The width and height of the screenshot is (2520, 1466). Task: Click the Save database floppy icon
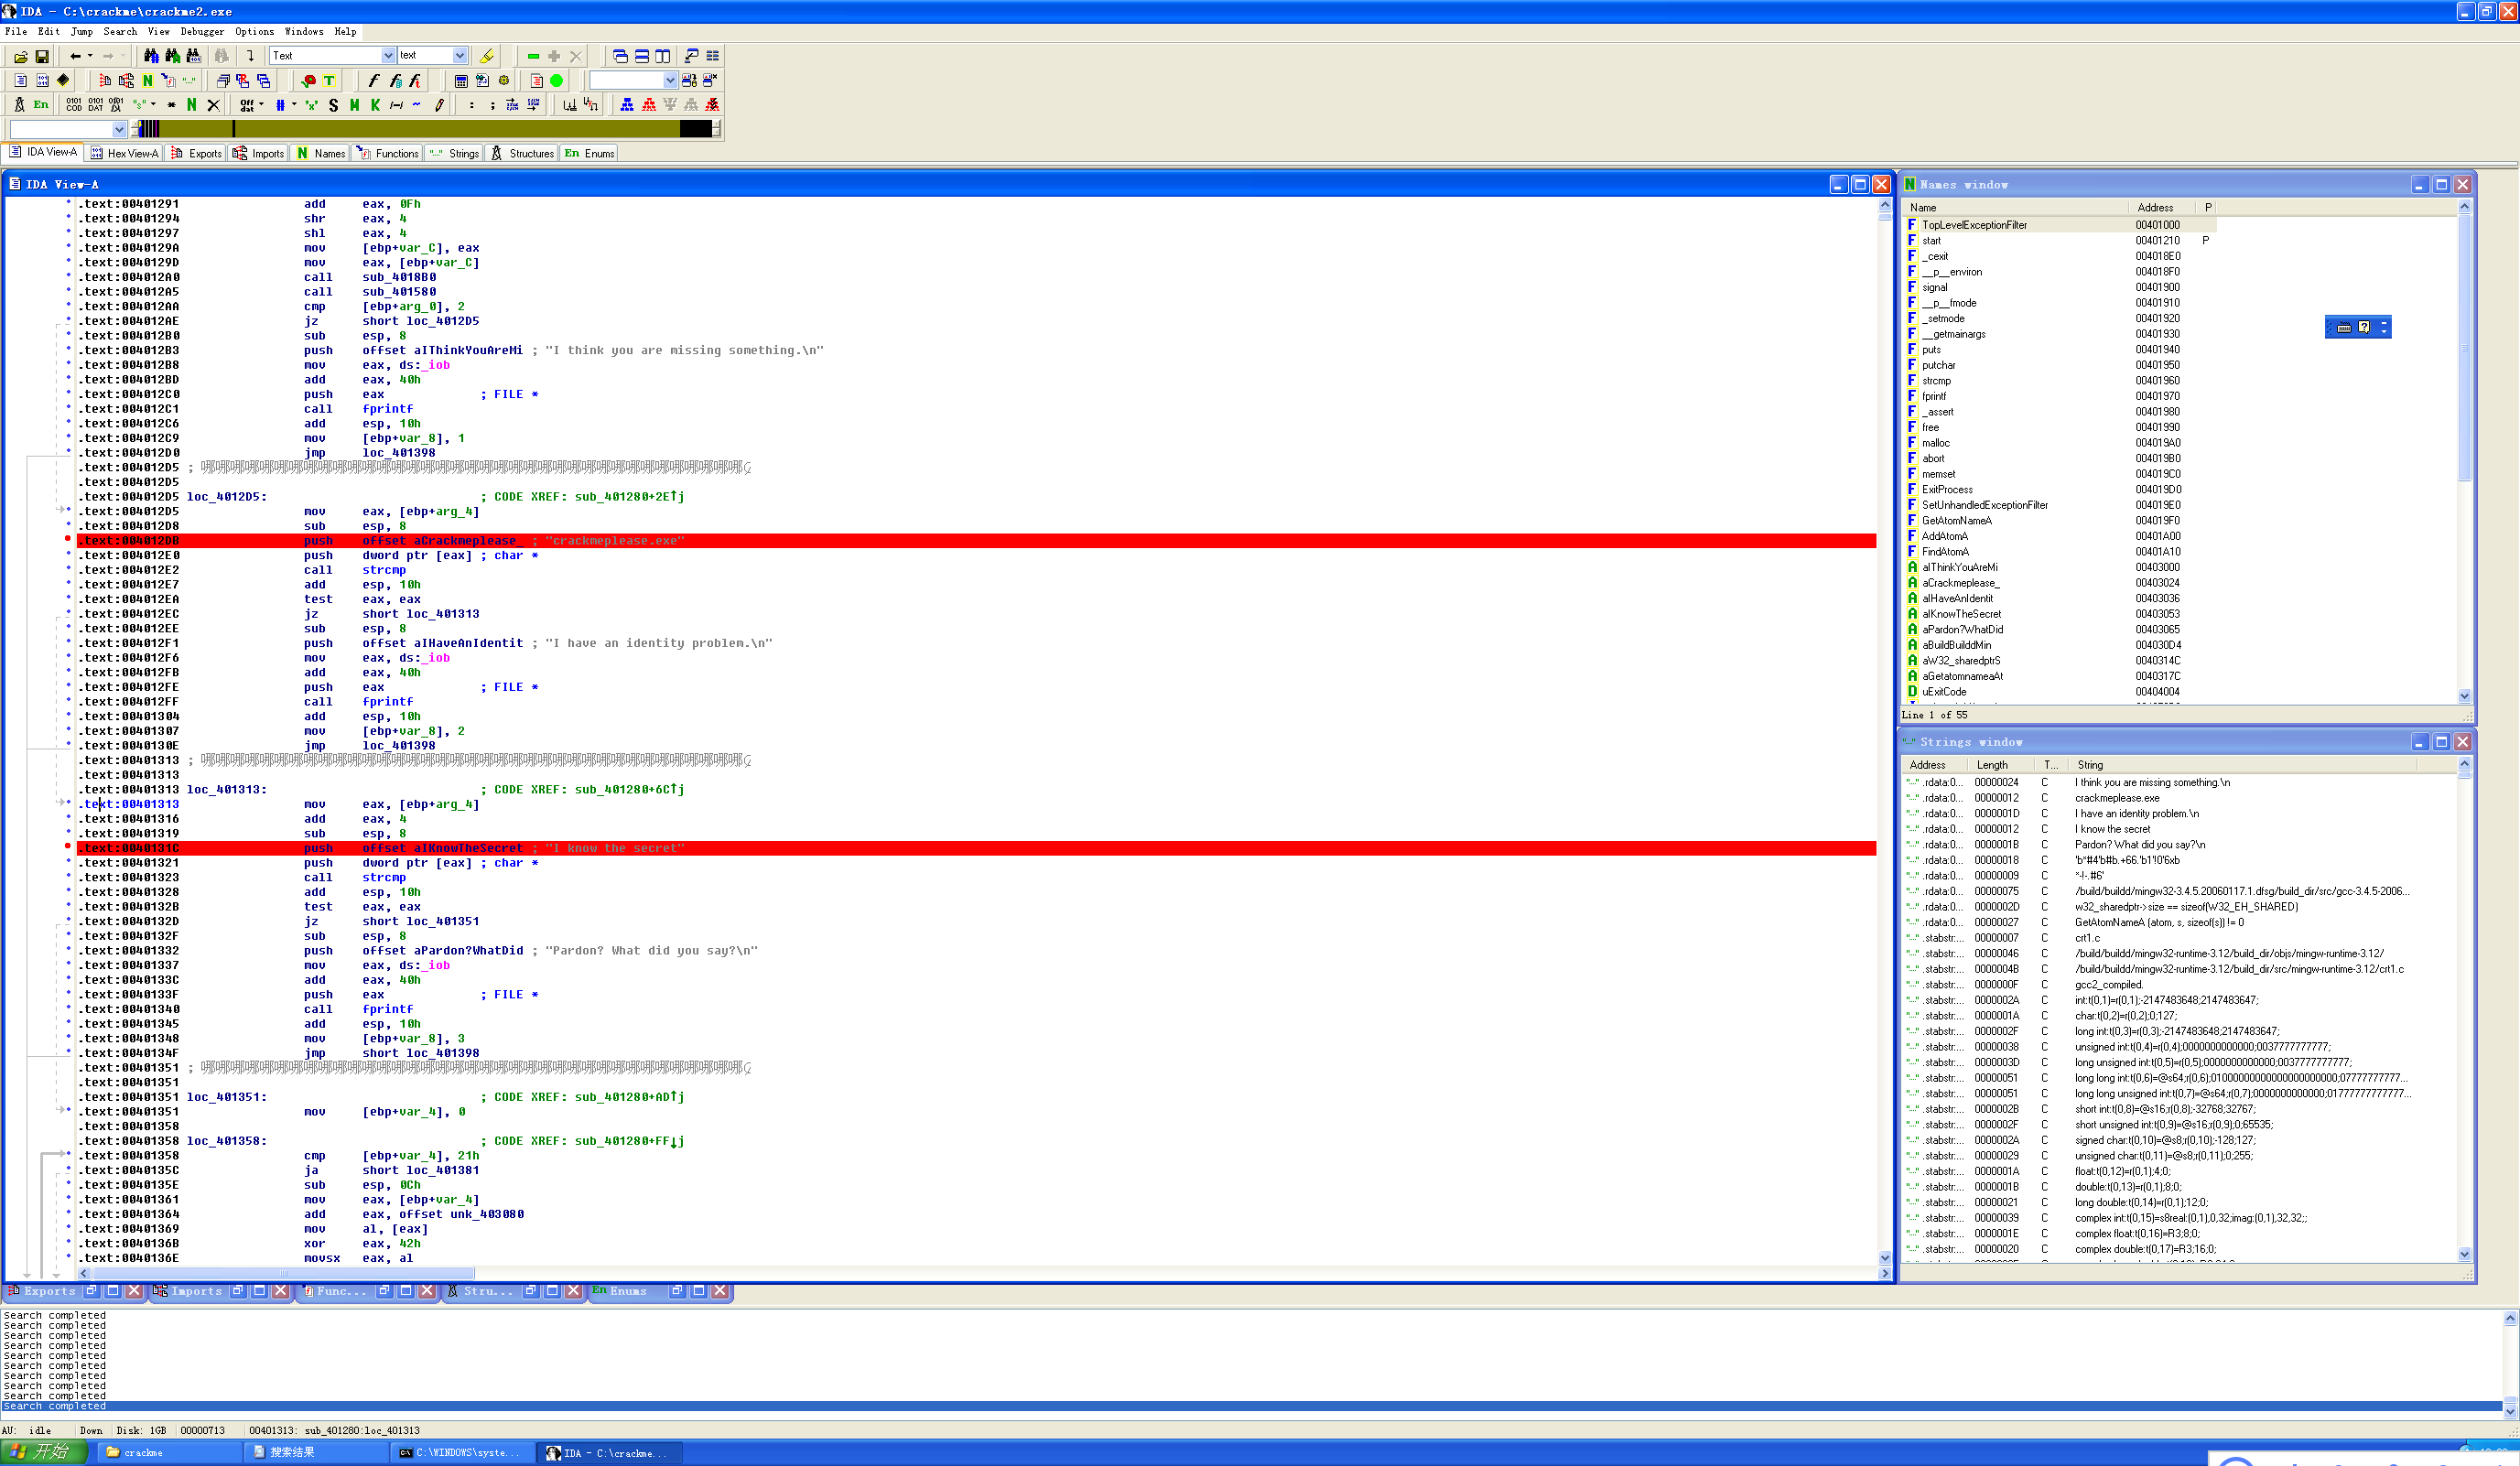pos(42,57)
